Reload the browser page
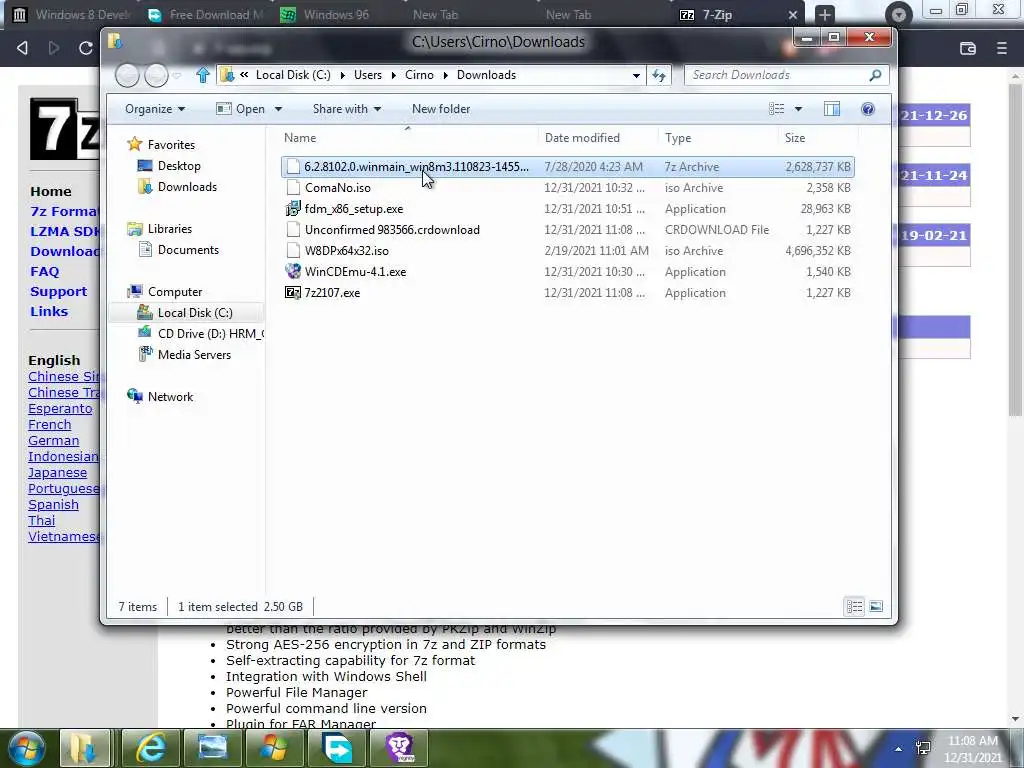Screen dimensions: 1024x768 (86, 48)
